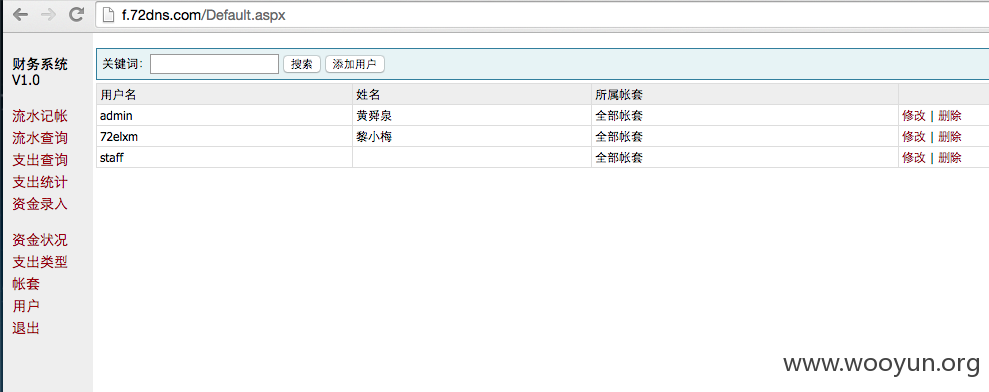The width and height of the screenshot is (989, 392).
Task: Click the page icon in address bar
Action: [109, 15]
